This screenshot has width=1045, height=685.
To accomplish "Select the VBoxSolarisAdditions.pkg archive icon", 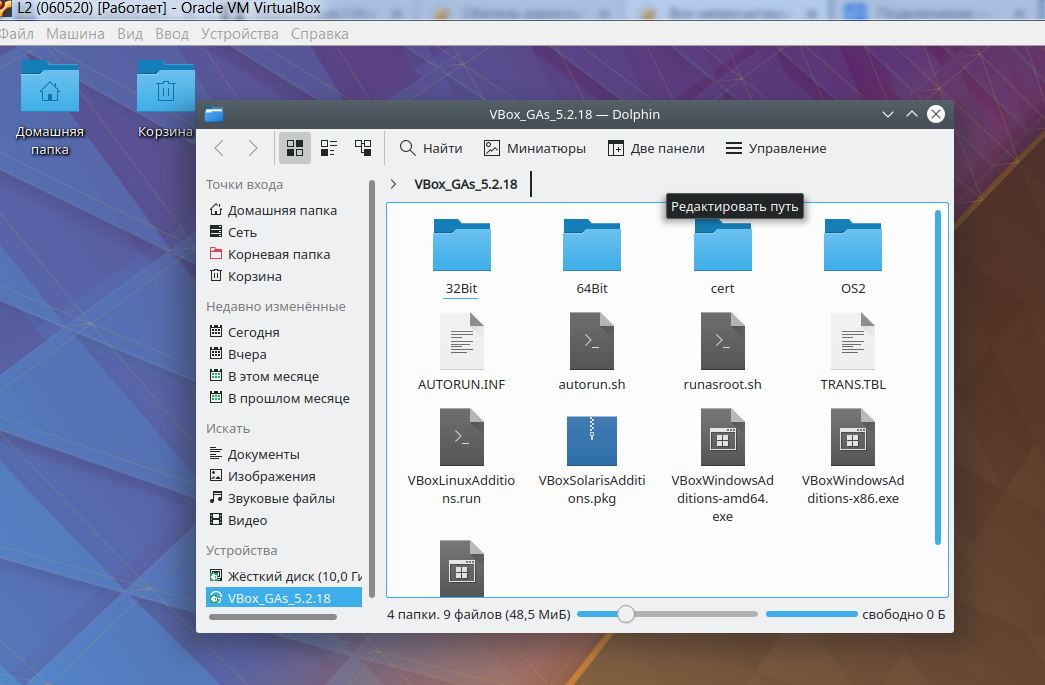I will [592, 440].
